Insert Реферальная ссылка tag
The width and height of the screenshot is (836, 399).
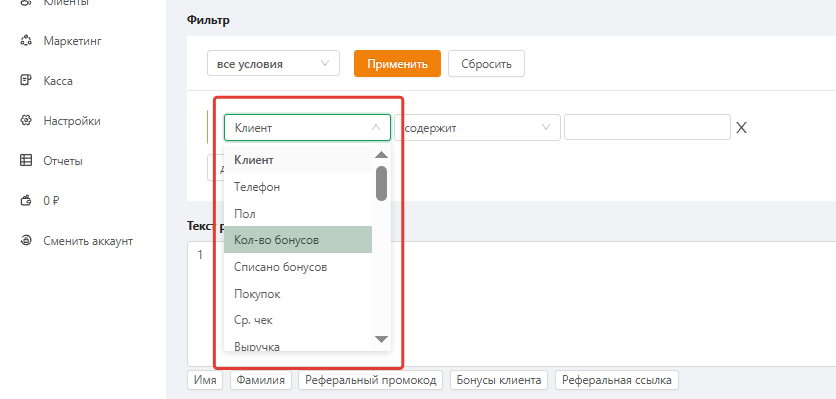pos(617,380)
